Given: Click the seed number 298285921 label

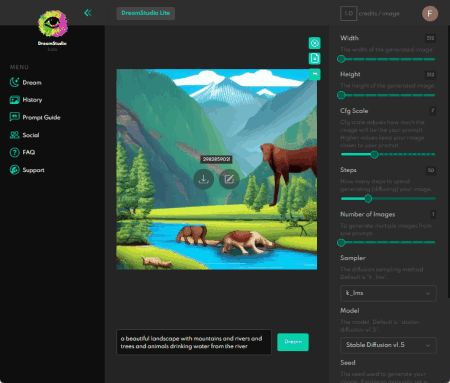Looking at the screenshot, I should (216, 159).
